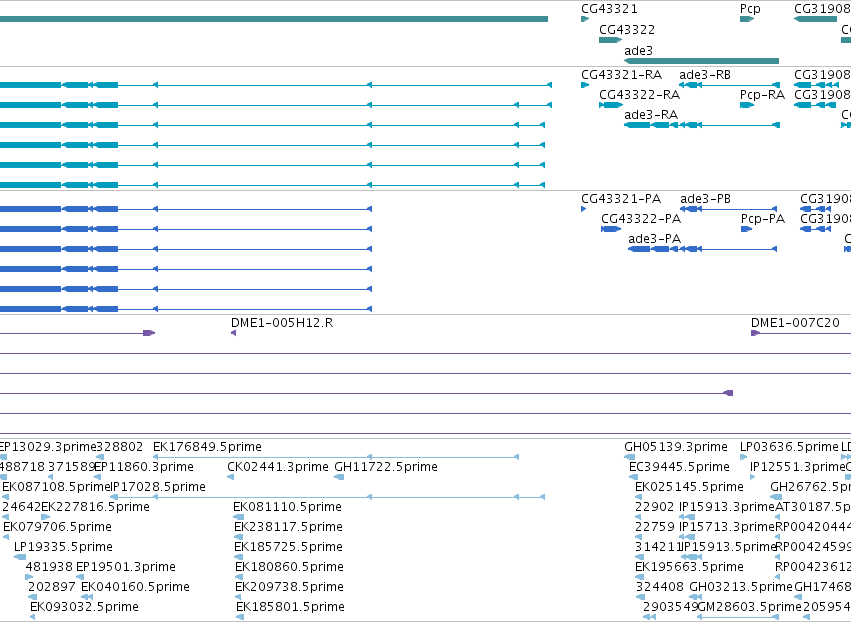Open the CG43321-RA transcript label
Viewport: 851px width, 622px height.
[621, 75]
